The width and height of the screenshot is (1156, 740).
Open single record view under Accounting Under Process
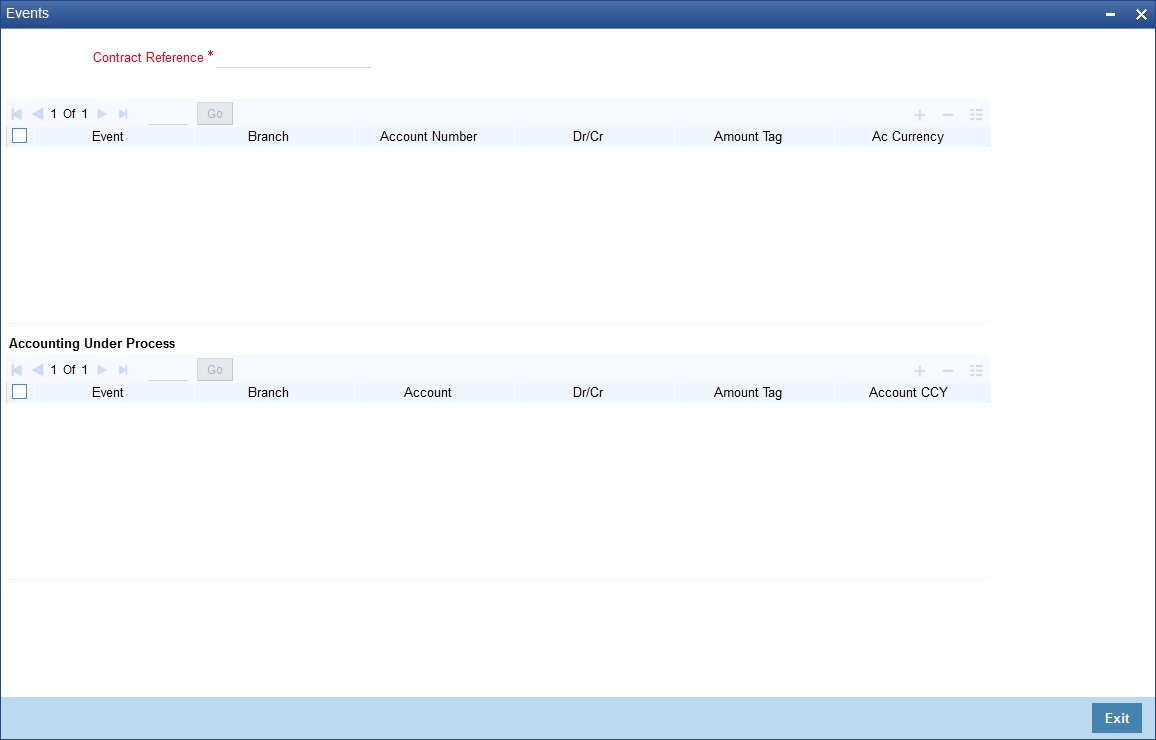(x=976, y=371)
